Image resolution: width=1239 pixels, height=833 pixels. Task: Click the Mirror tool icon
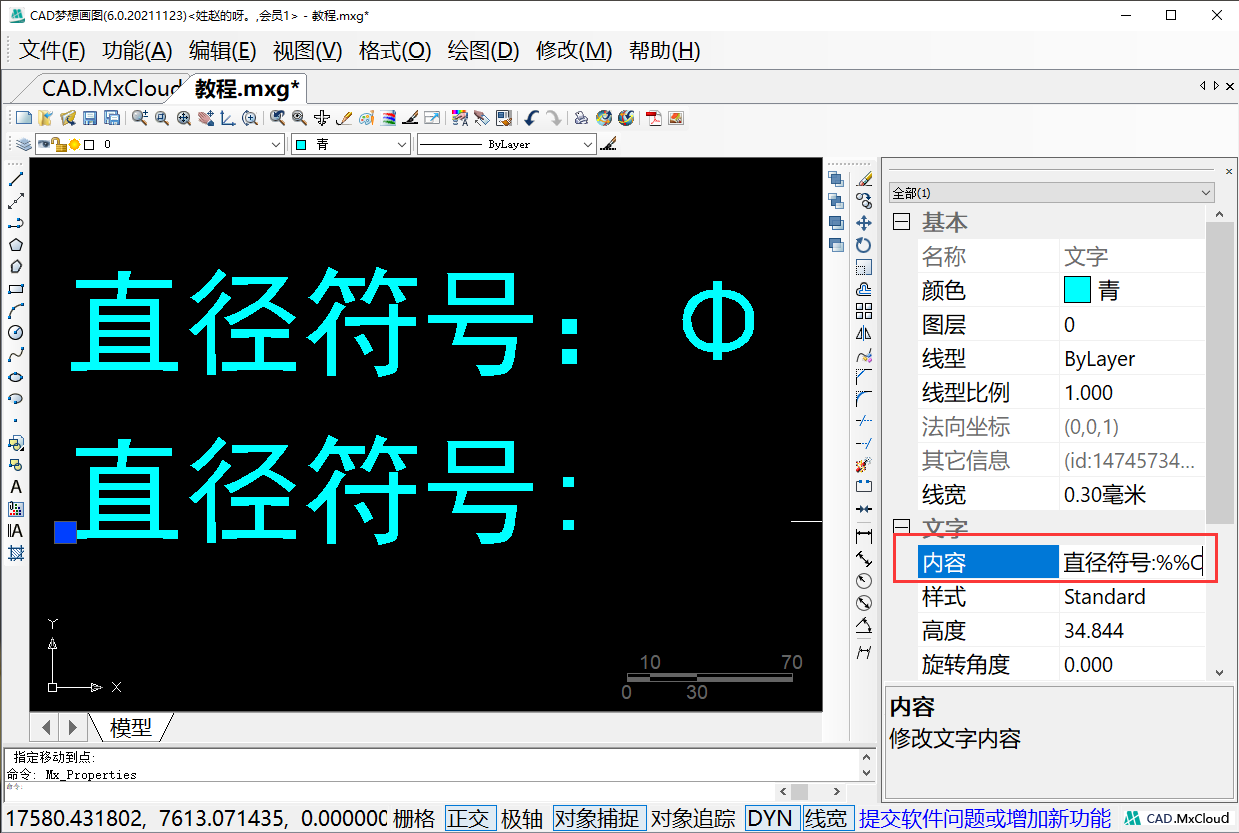[x=864, y=333]
